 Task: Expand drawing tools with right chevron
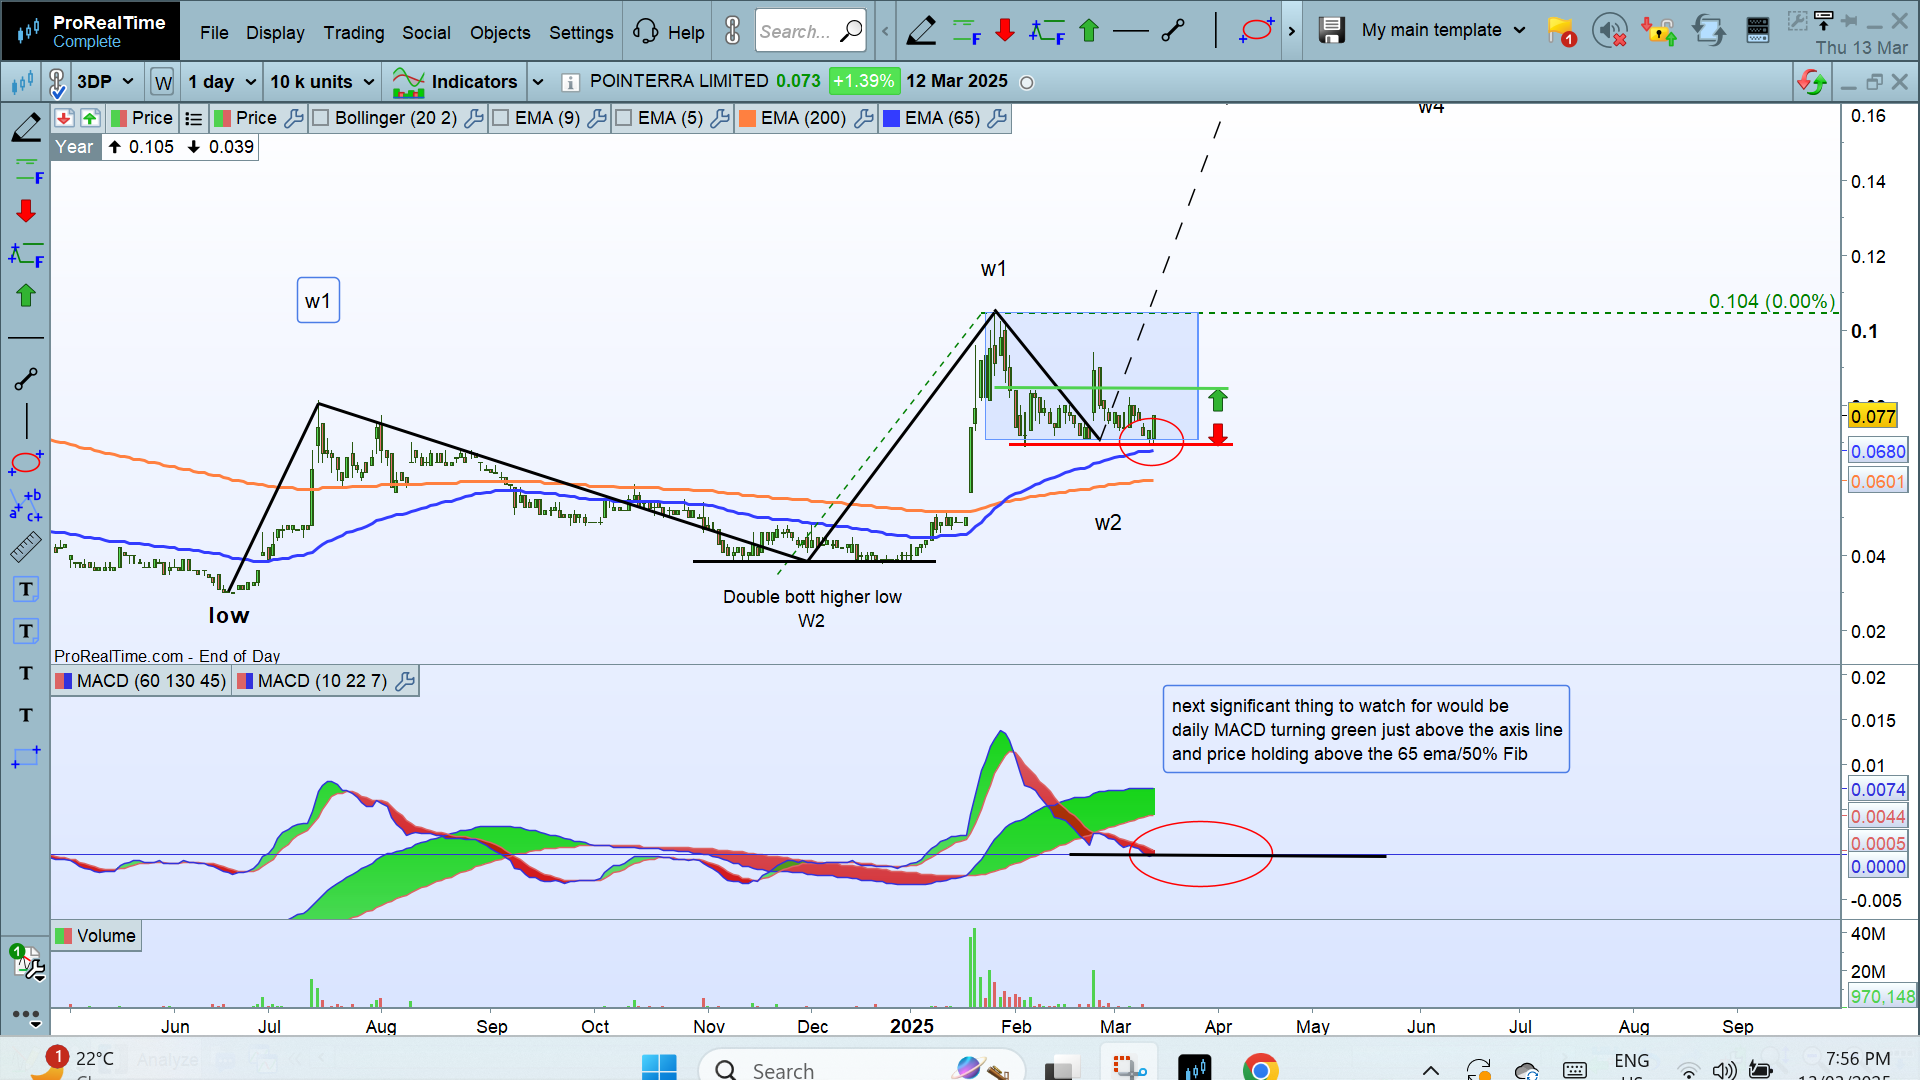pyautogui.click(x=1292, y=31)
